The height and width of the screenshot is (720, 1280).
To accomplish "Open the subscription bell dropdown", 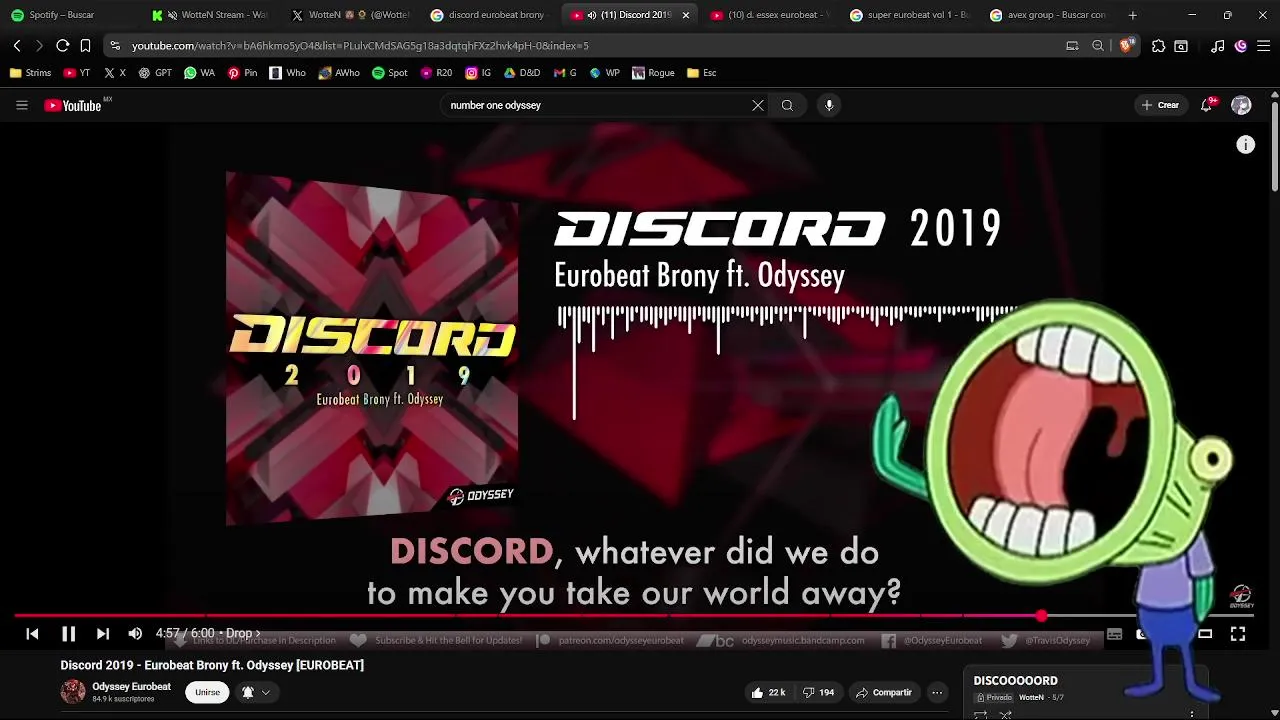I will tap(255, 692).
